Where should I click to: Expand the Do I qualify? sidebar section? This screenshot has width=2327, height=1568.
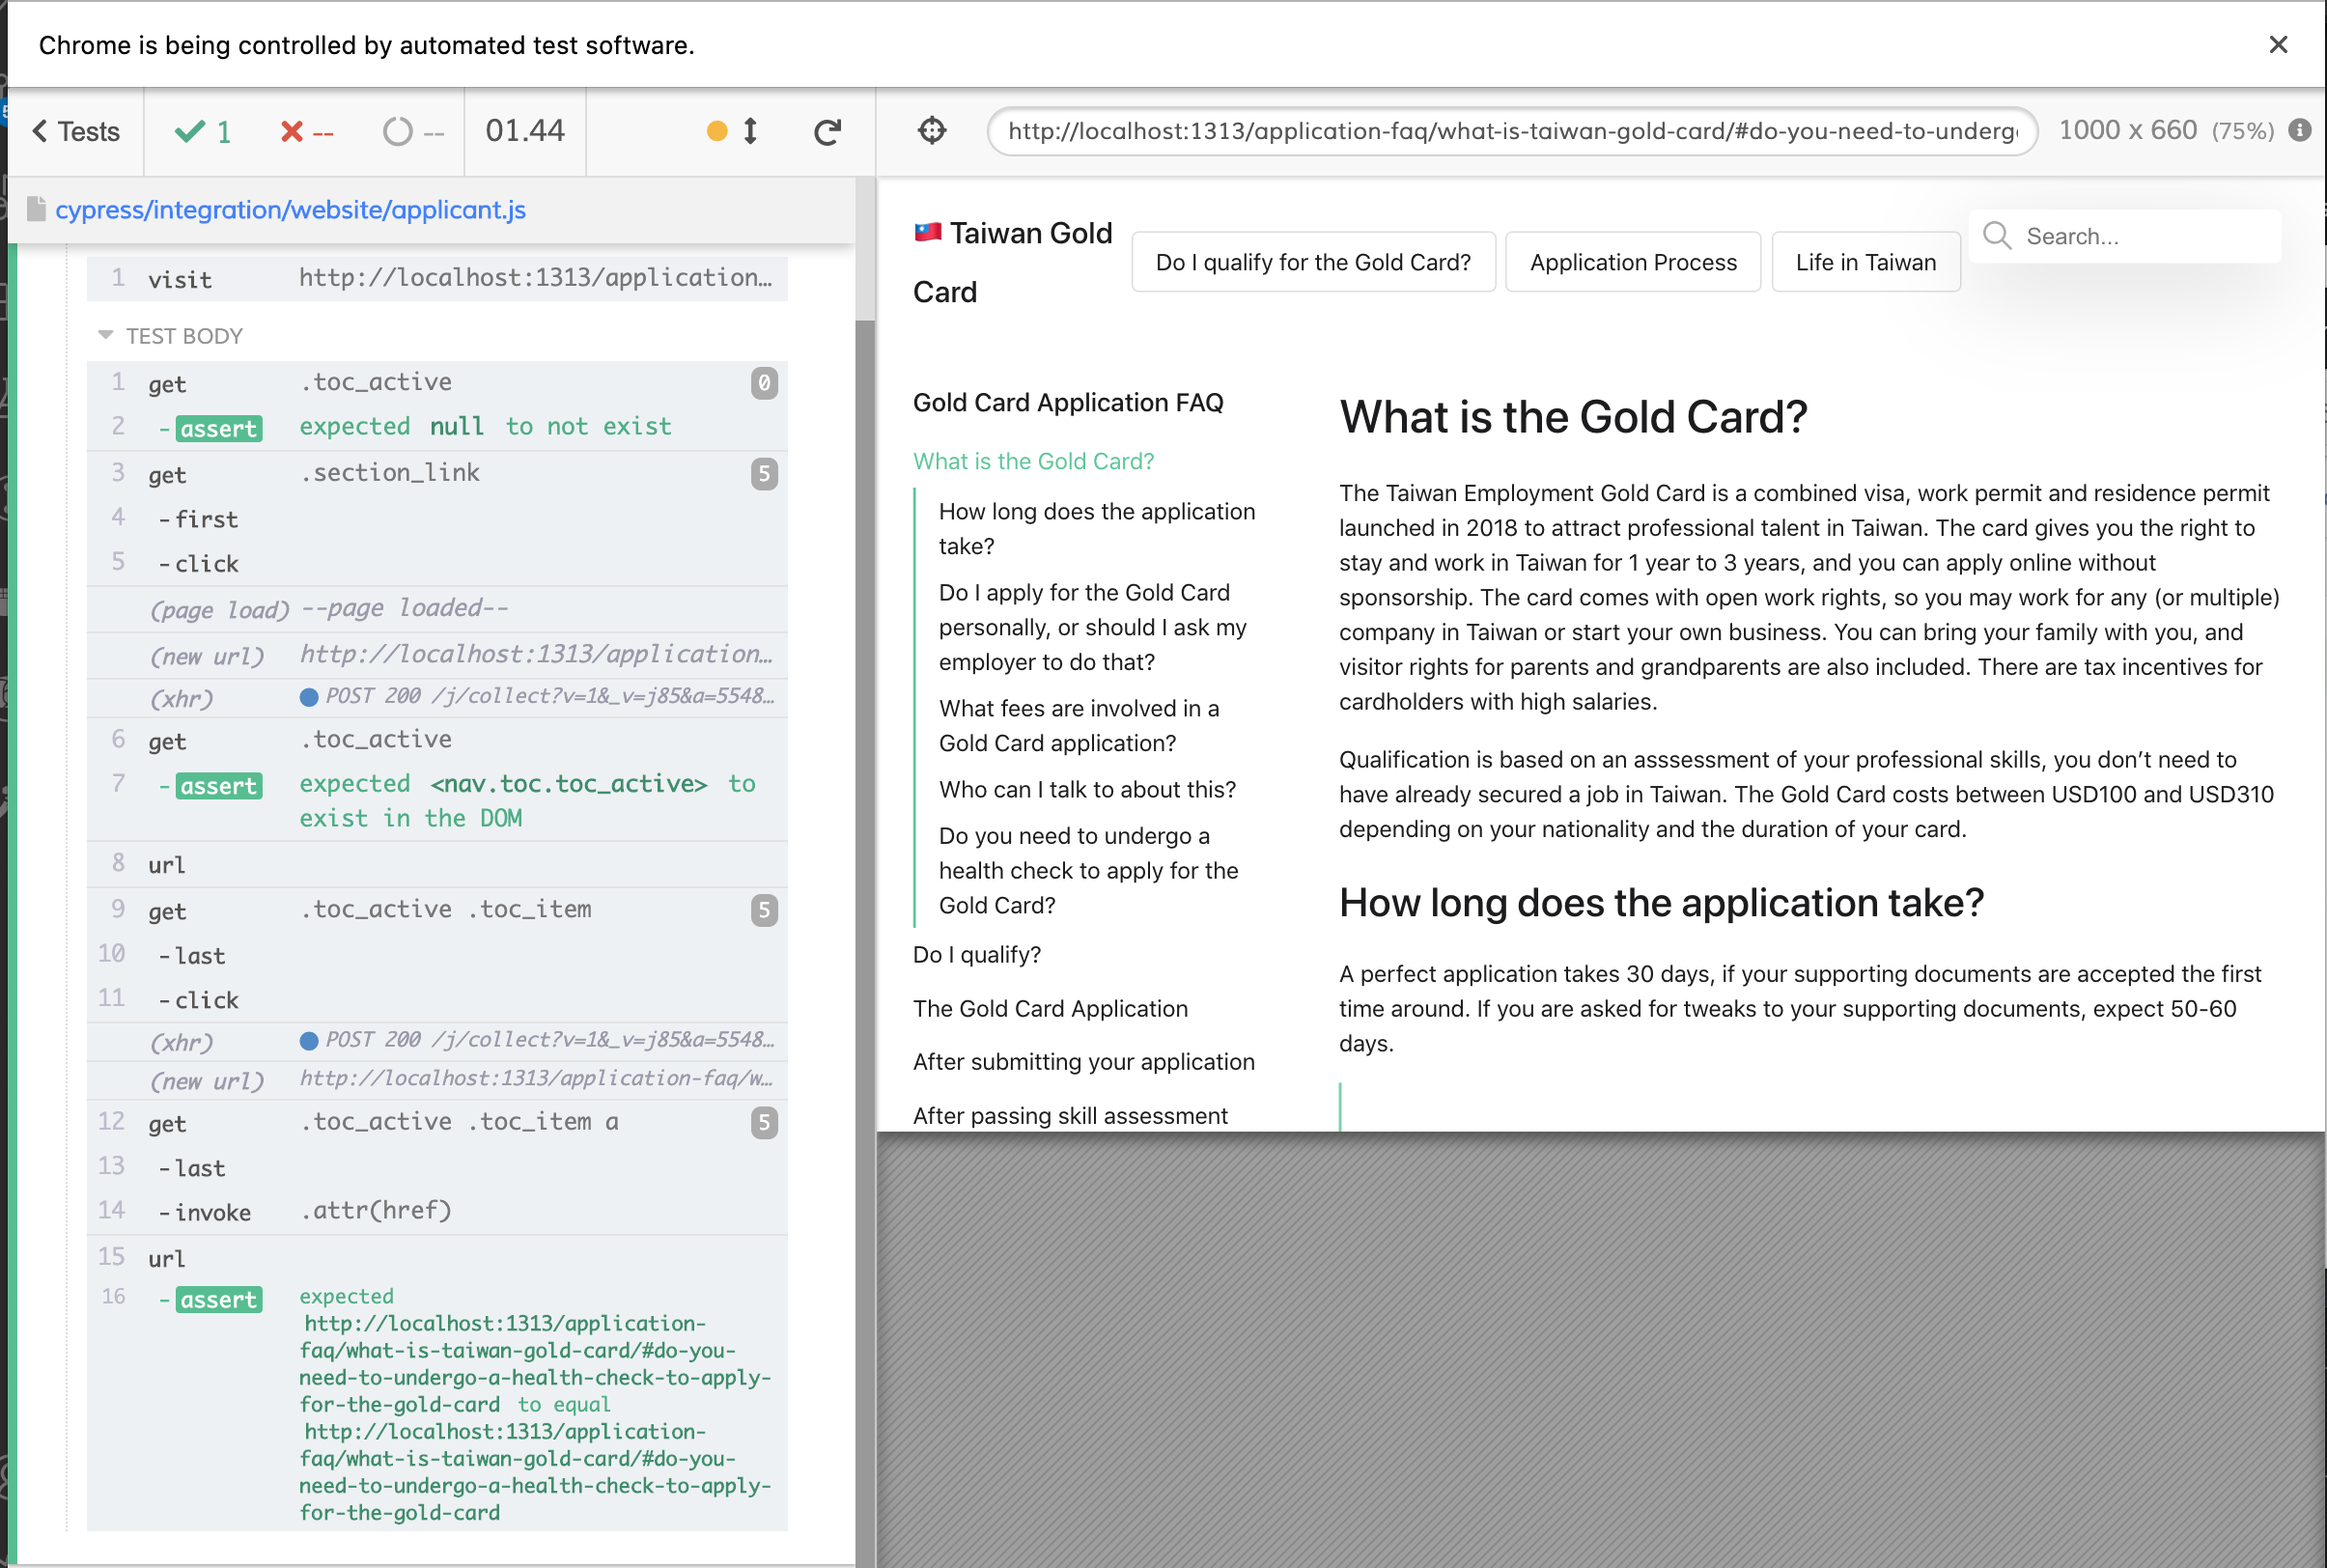click(976, 954)
